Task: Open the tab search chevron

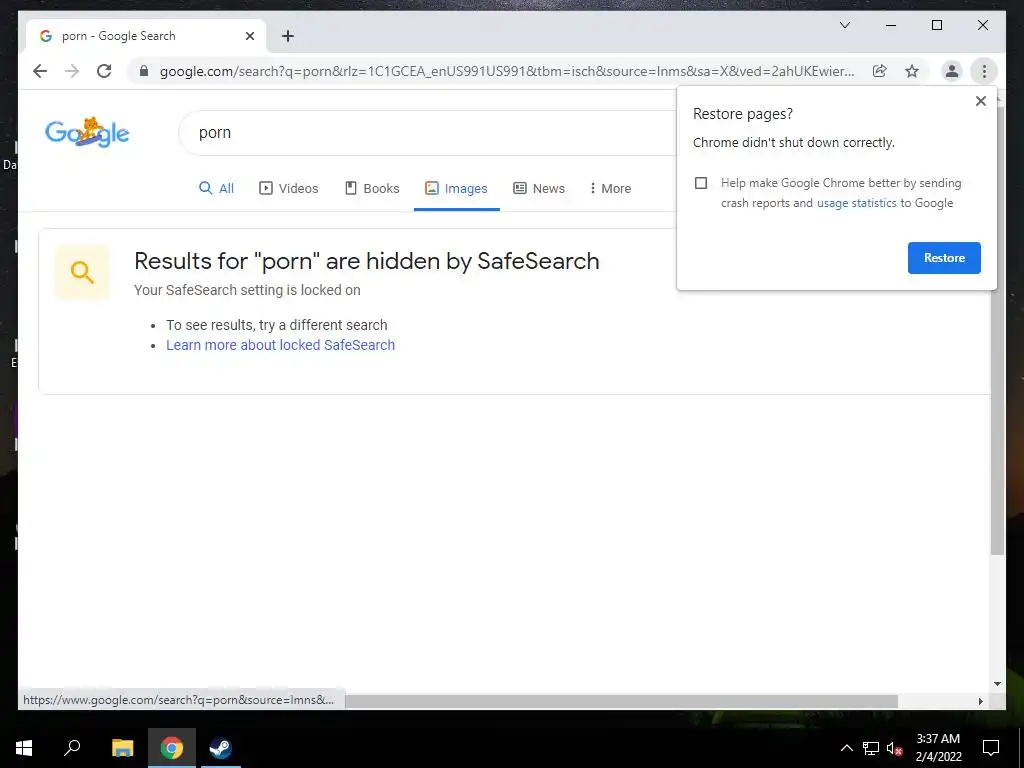Action: tap(844, 25)
